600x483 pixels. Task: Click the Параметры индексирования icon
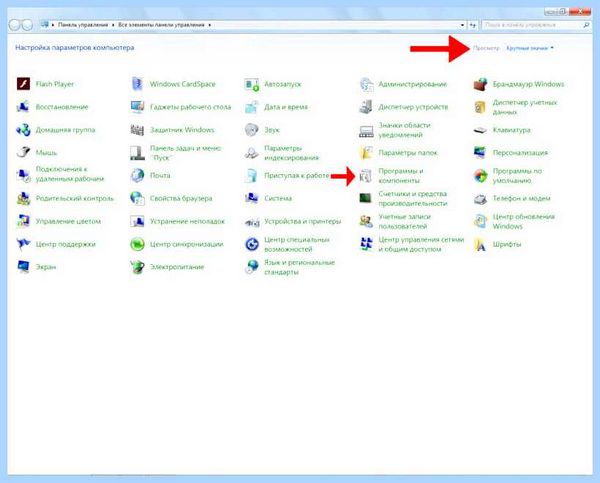click(x=252, y=152)
